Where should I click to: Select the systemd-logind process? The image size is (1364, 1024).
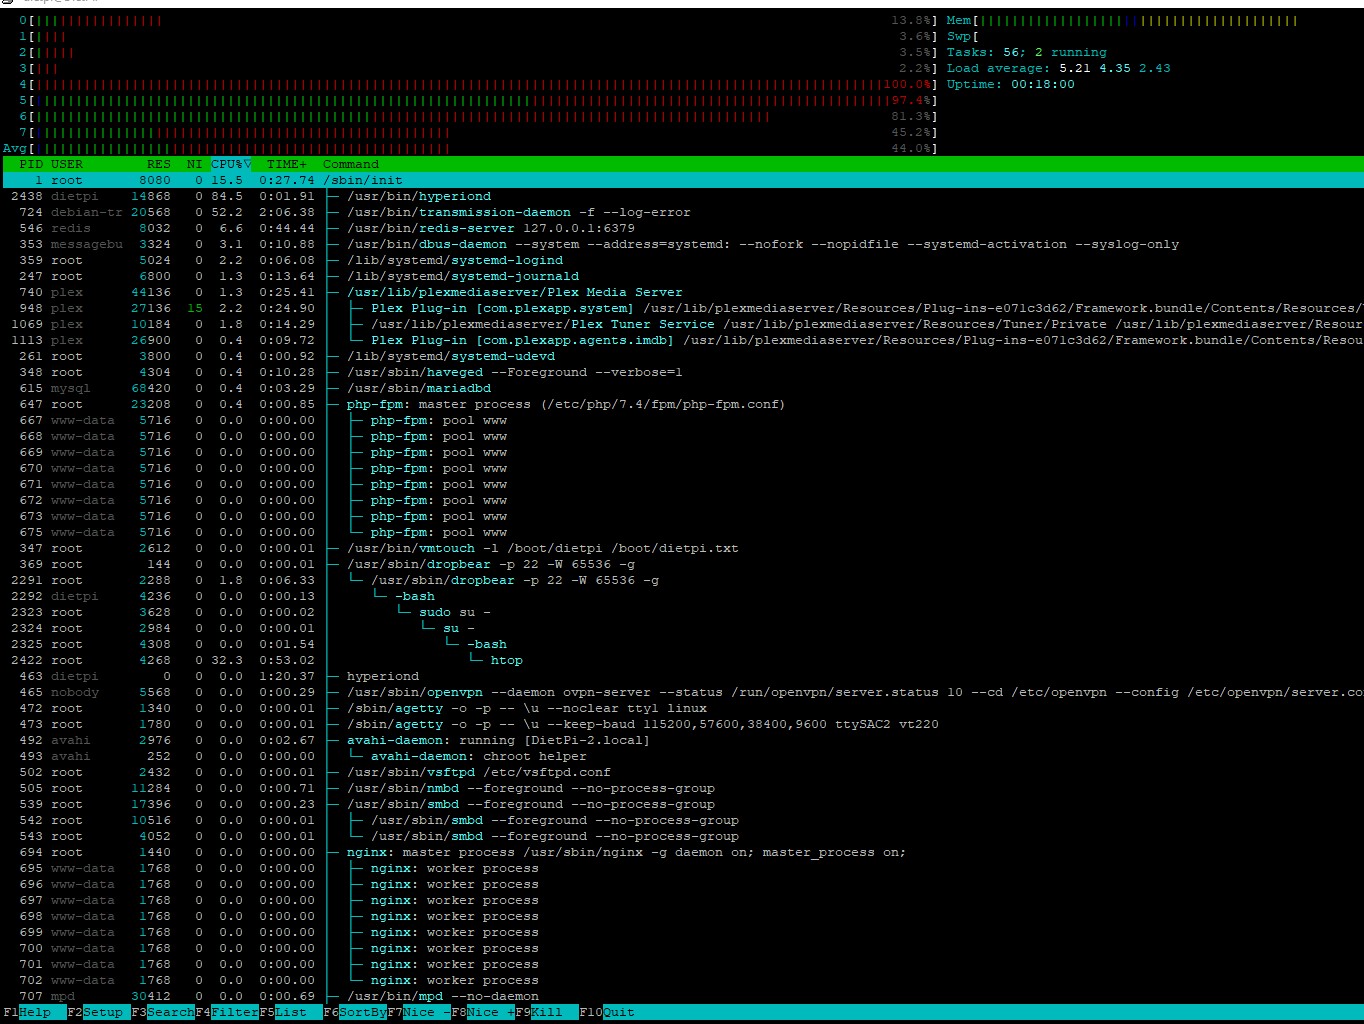point(682,260)
